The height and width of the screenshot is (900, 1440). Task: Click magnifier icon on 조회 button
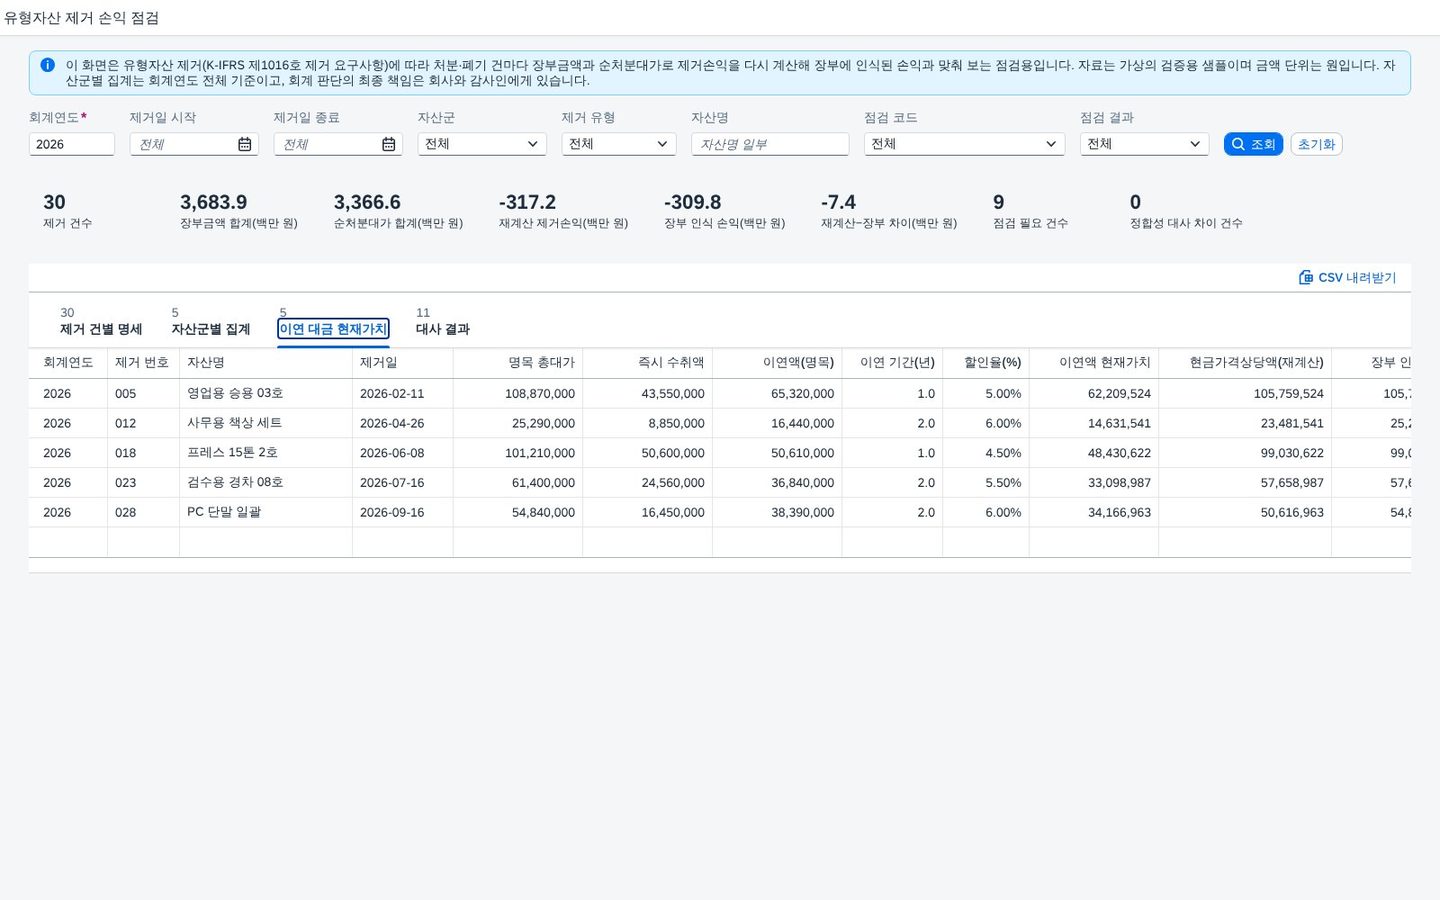click(1238, 144)
